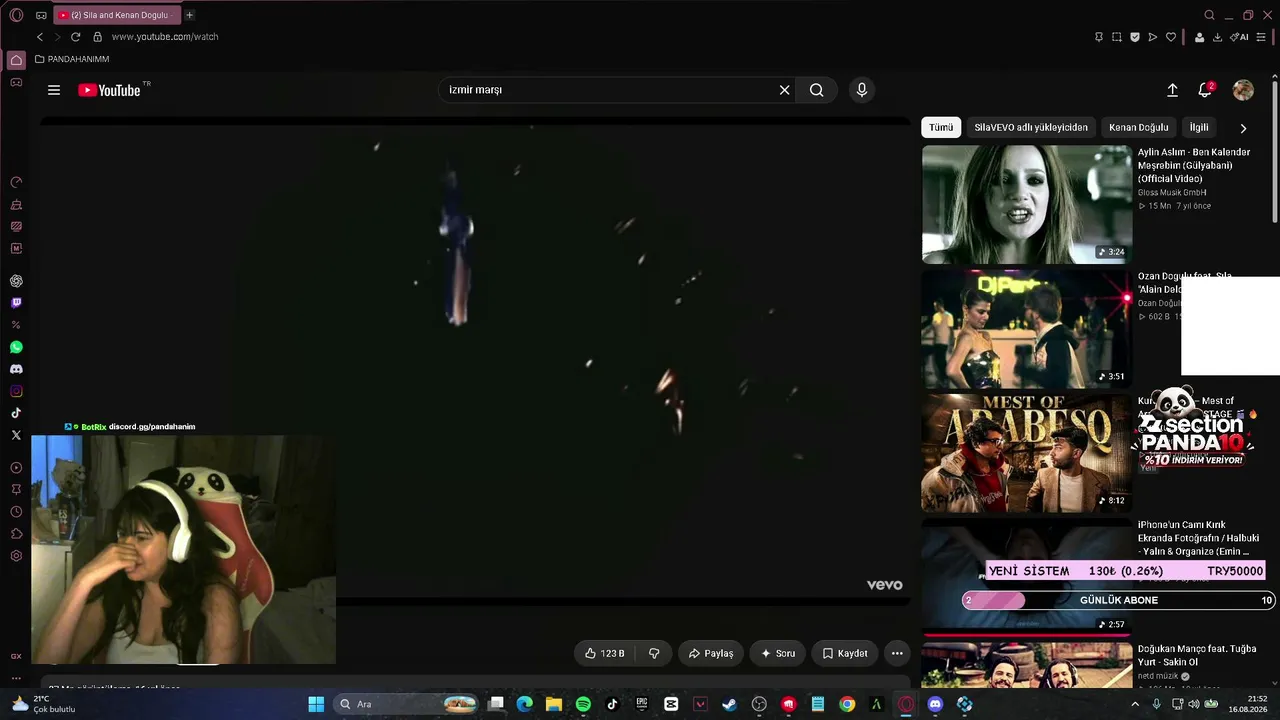Run the YouTube search with magnifier button
The height and width of the screenshot is (720, 1280).
click(x=817, y=90)
